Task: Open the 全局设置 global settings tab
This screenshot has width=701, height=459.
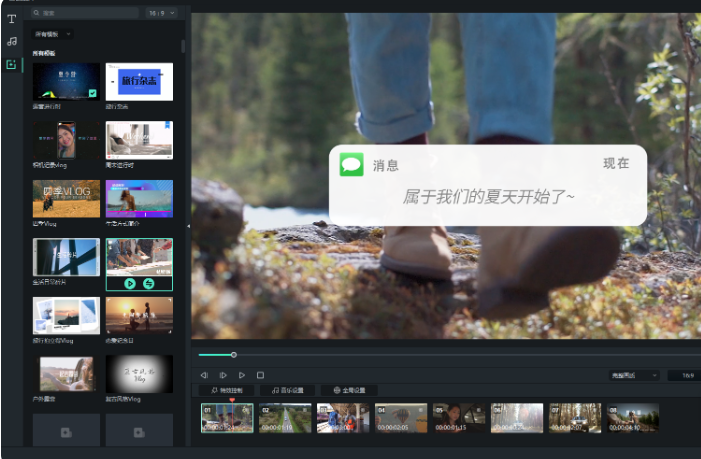Action: [349, 390]
